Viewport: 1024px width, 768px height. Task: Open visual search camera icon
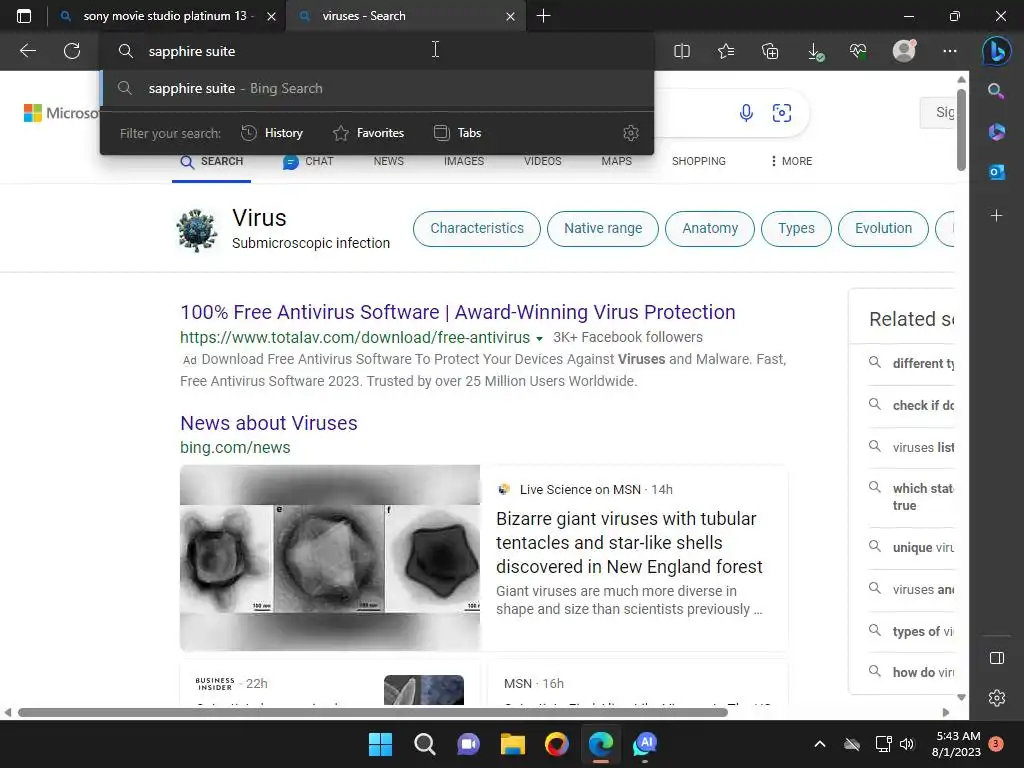click(782, 113)
